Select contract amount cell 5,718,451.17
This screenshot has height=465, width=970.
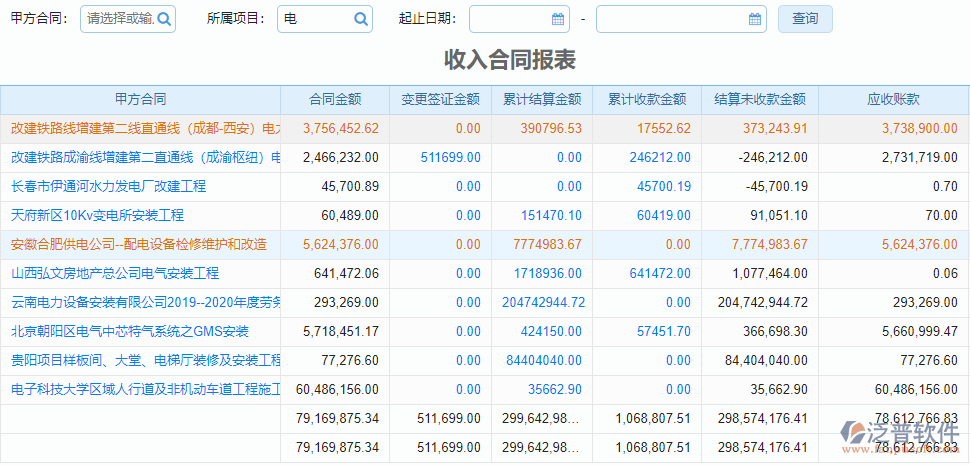(341, 331)
